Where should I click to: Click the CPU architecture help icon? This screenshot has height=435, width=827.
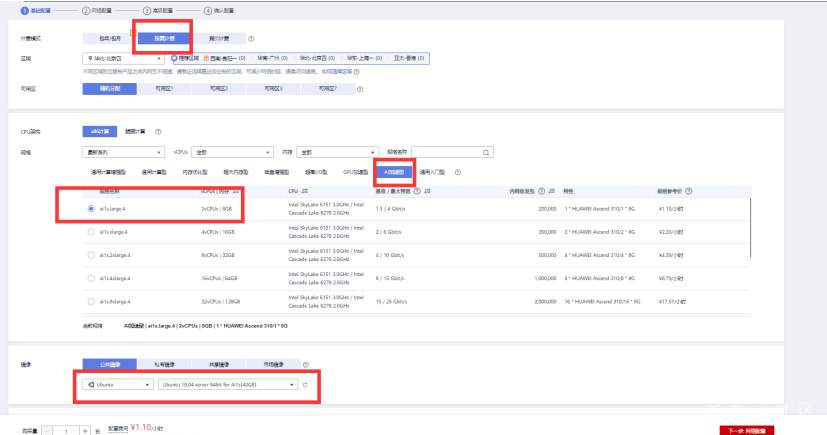pos(158,131)
